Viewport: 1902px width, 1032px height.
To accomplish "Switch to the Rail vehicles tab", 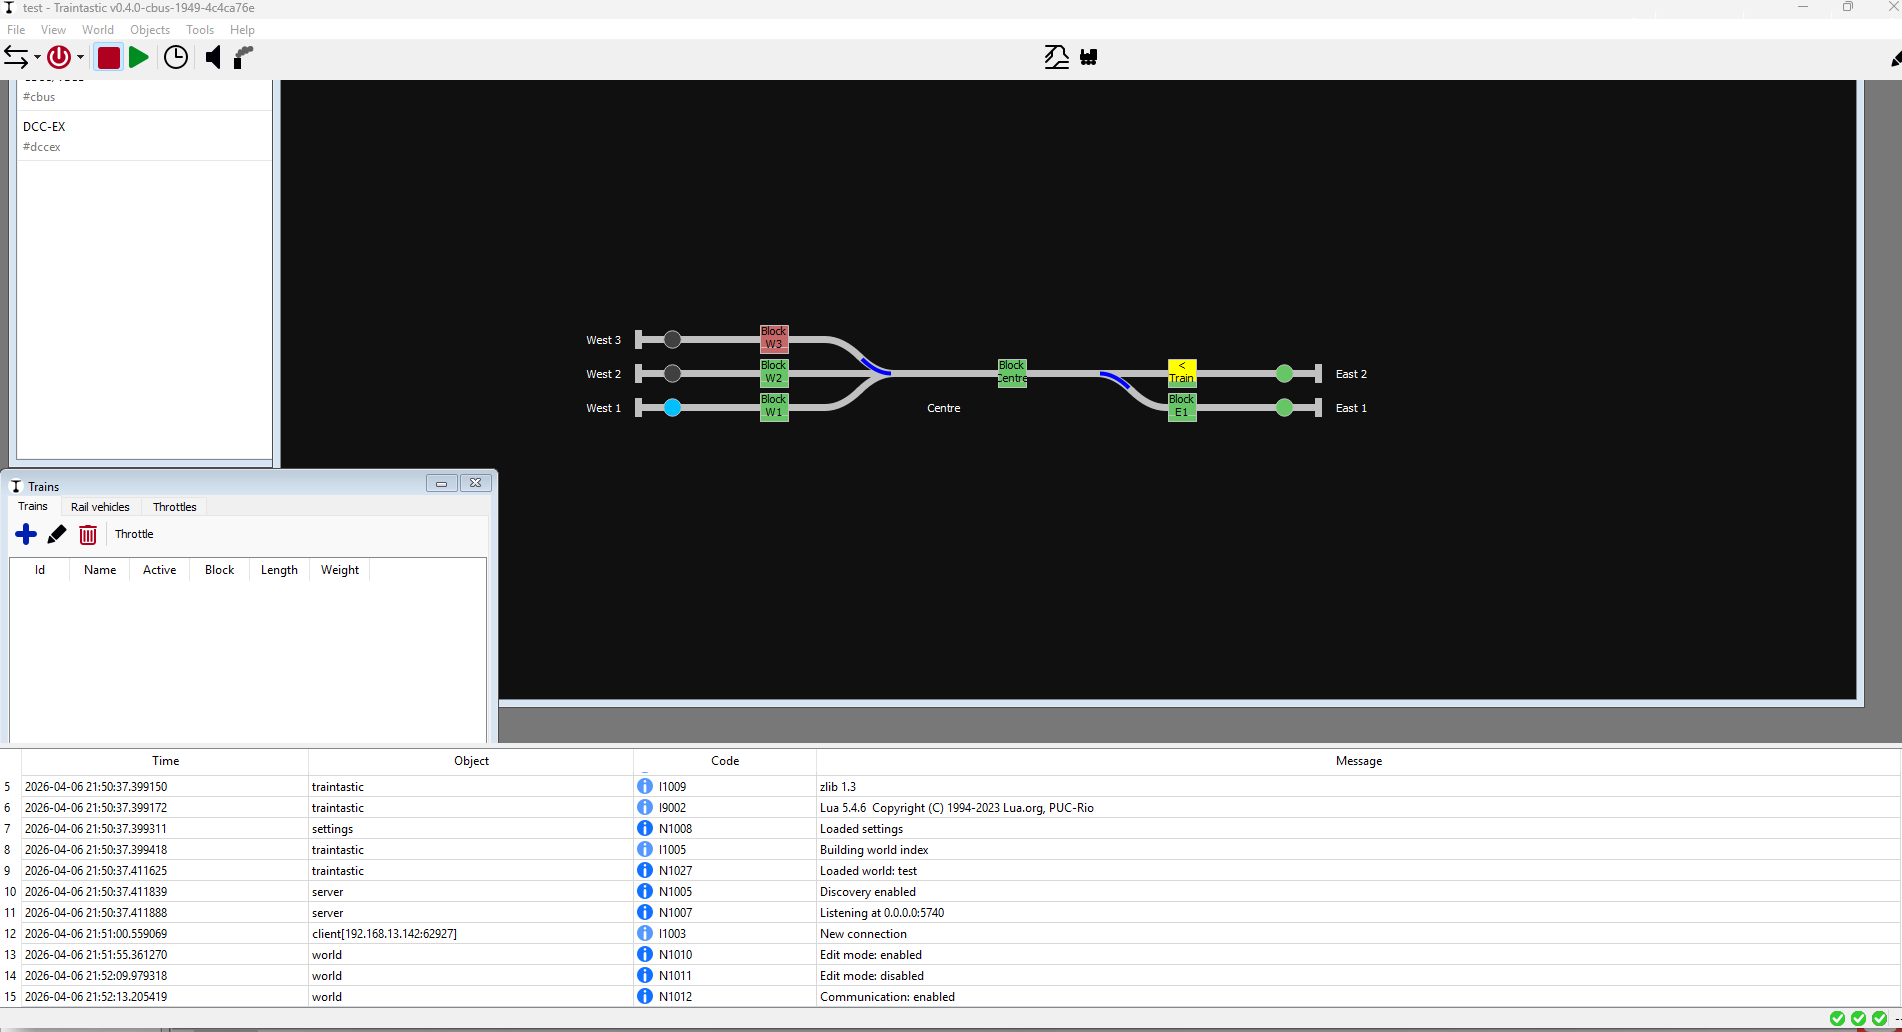I will tap(100, 507).
